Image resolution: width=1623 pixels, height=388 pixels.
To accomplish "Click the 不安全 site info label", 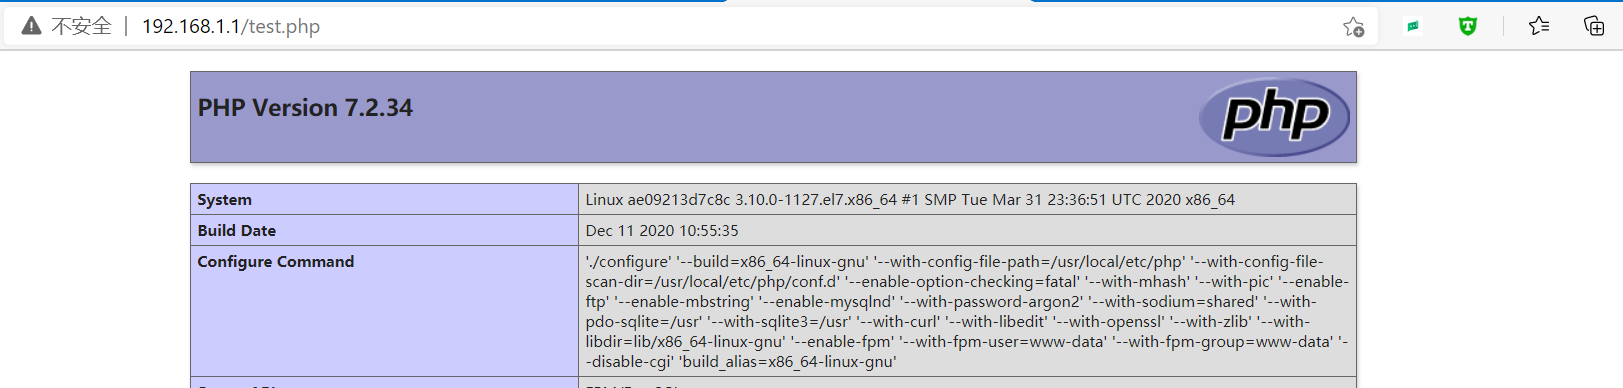I will point(81,26).
